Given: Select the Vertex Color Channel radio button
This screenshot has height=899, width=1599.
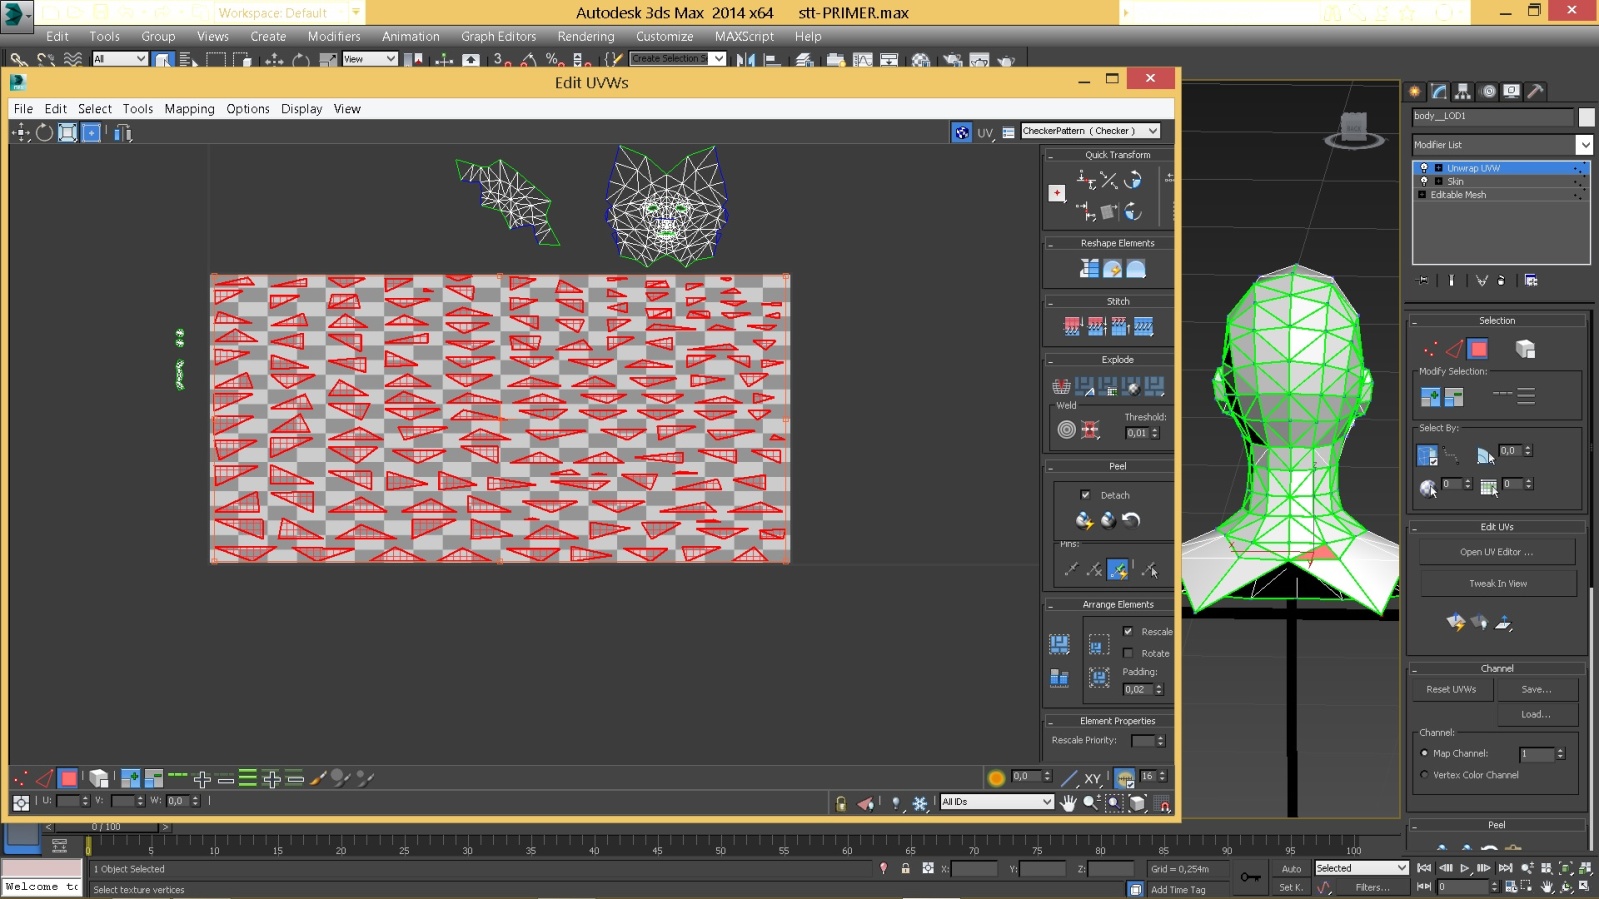Looking at the screenshot, I should [1424, 775].
